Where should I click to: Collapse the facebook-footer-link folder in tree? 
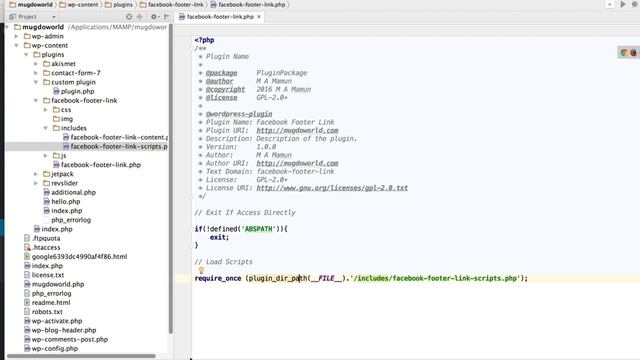[x=36, y=100]
